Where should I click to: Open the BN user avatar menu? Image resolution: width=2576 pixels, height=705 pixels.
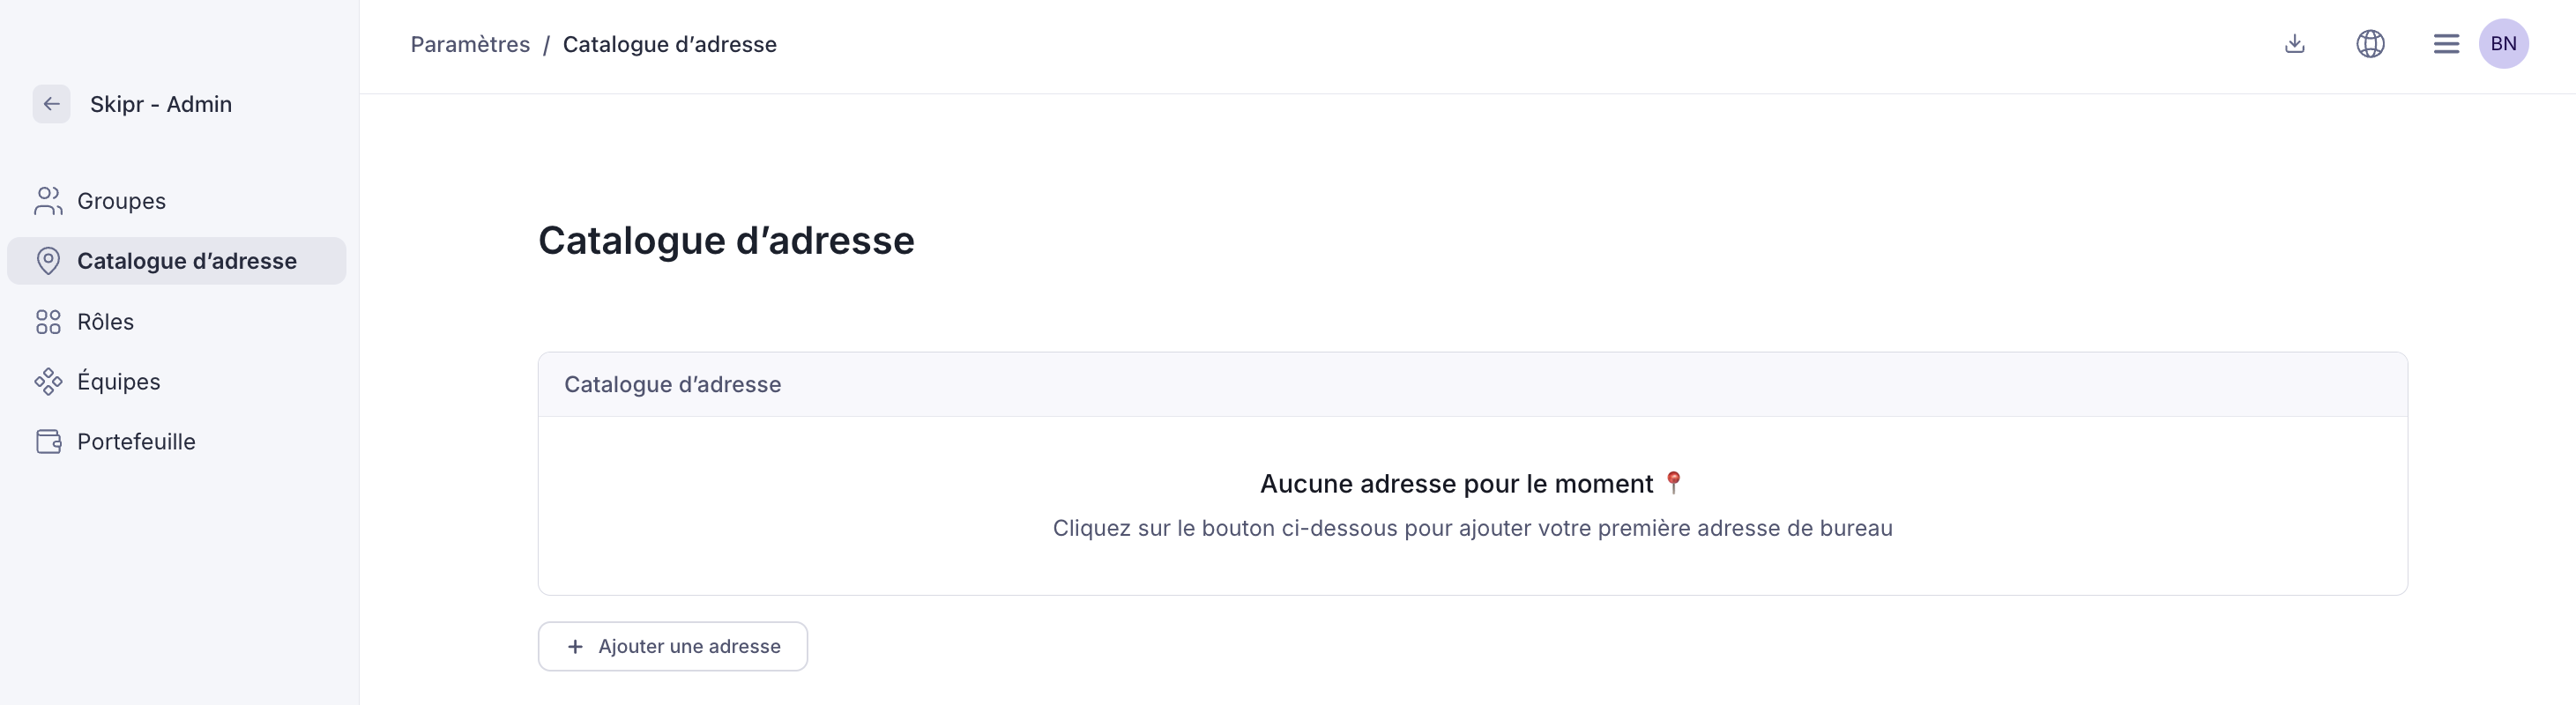2503,44
